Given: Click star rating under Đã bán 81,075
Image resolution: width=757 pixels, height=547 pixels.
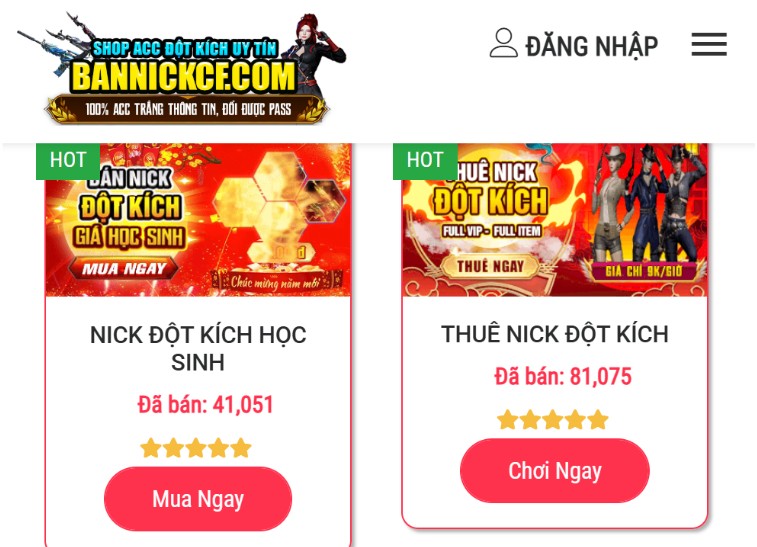Looking at the screenshot, I should [x=553, y=420].
